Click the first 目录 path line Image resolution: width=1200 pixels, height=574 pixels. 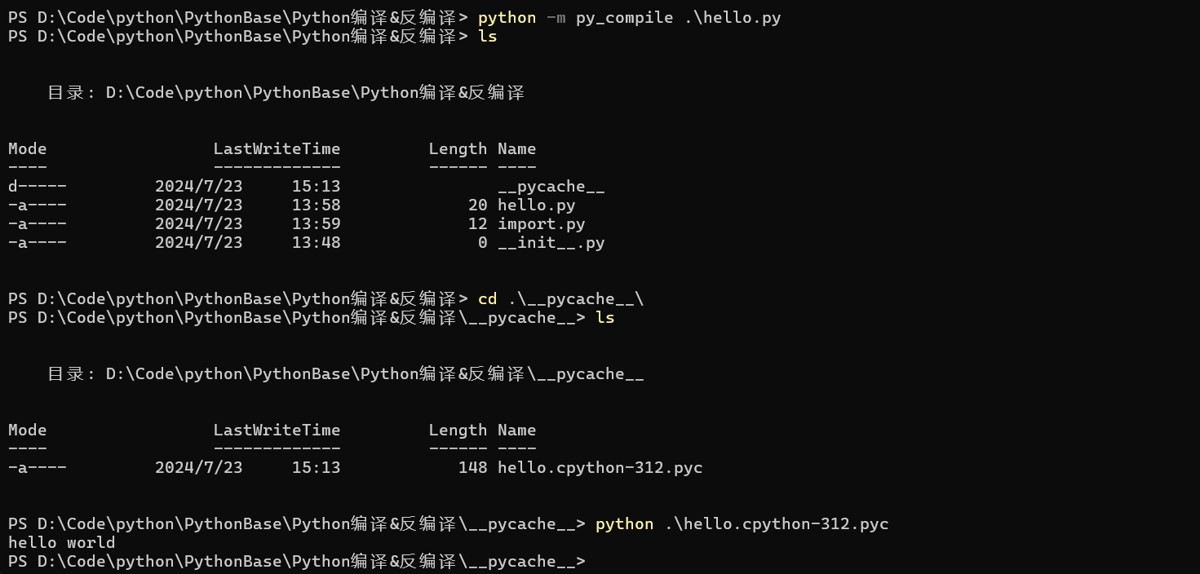pos(286,93)
